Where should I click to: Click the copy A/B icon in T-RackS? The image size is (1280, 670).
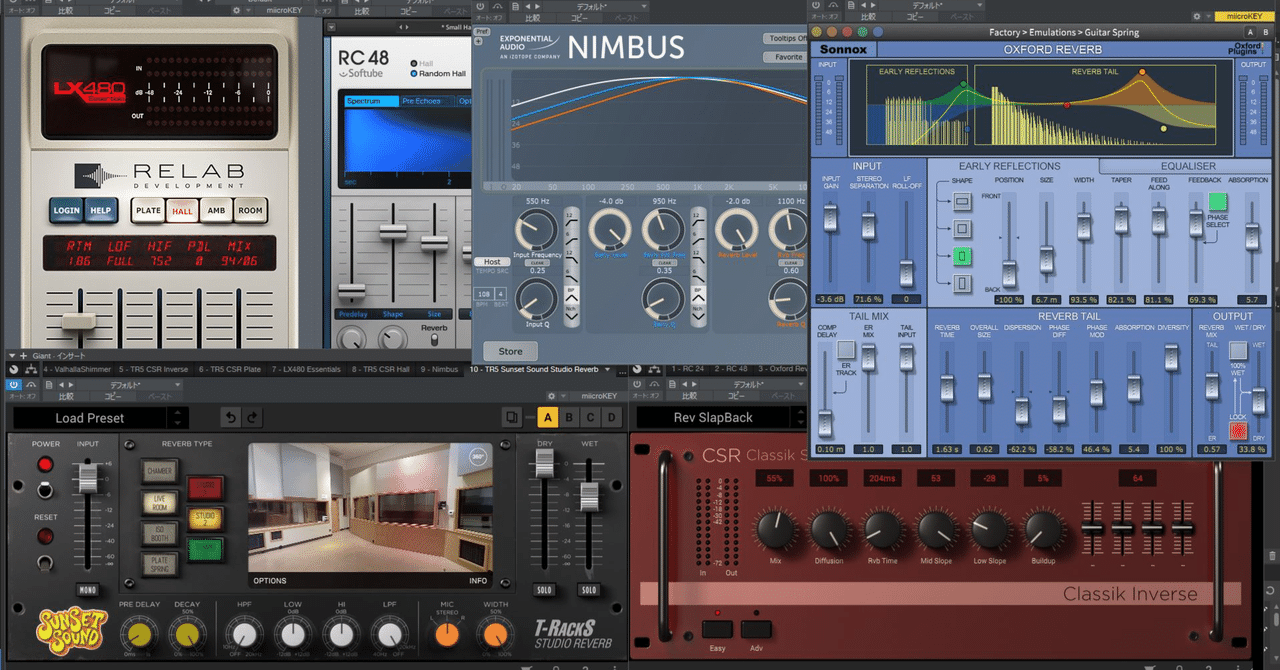(x=512, y=418)
